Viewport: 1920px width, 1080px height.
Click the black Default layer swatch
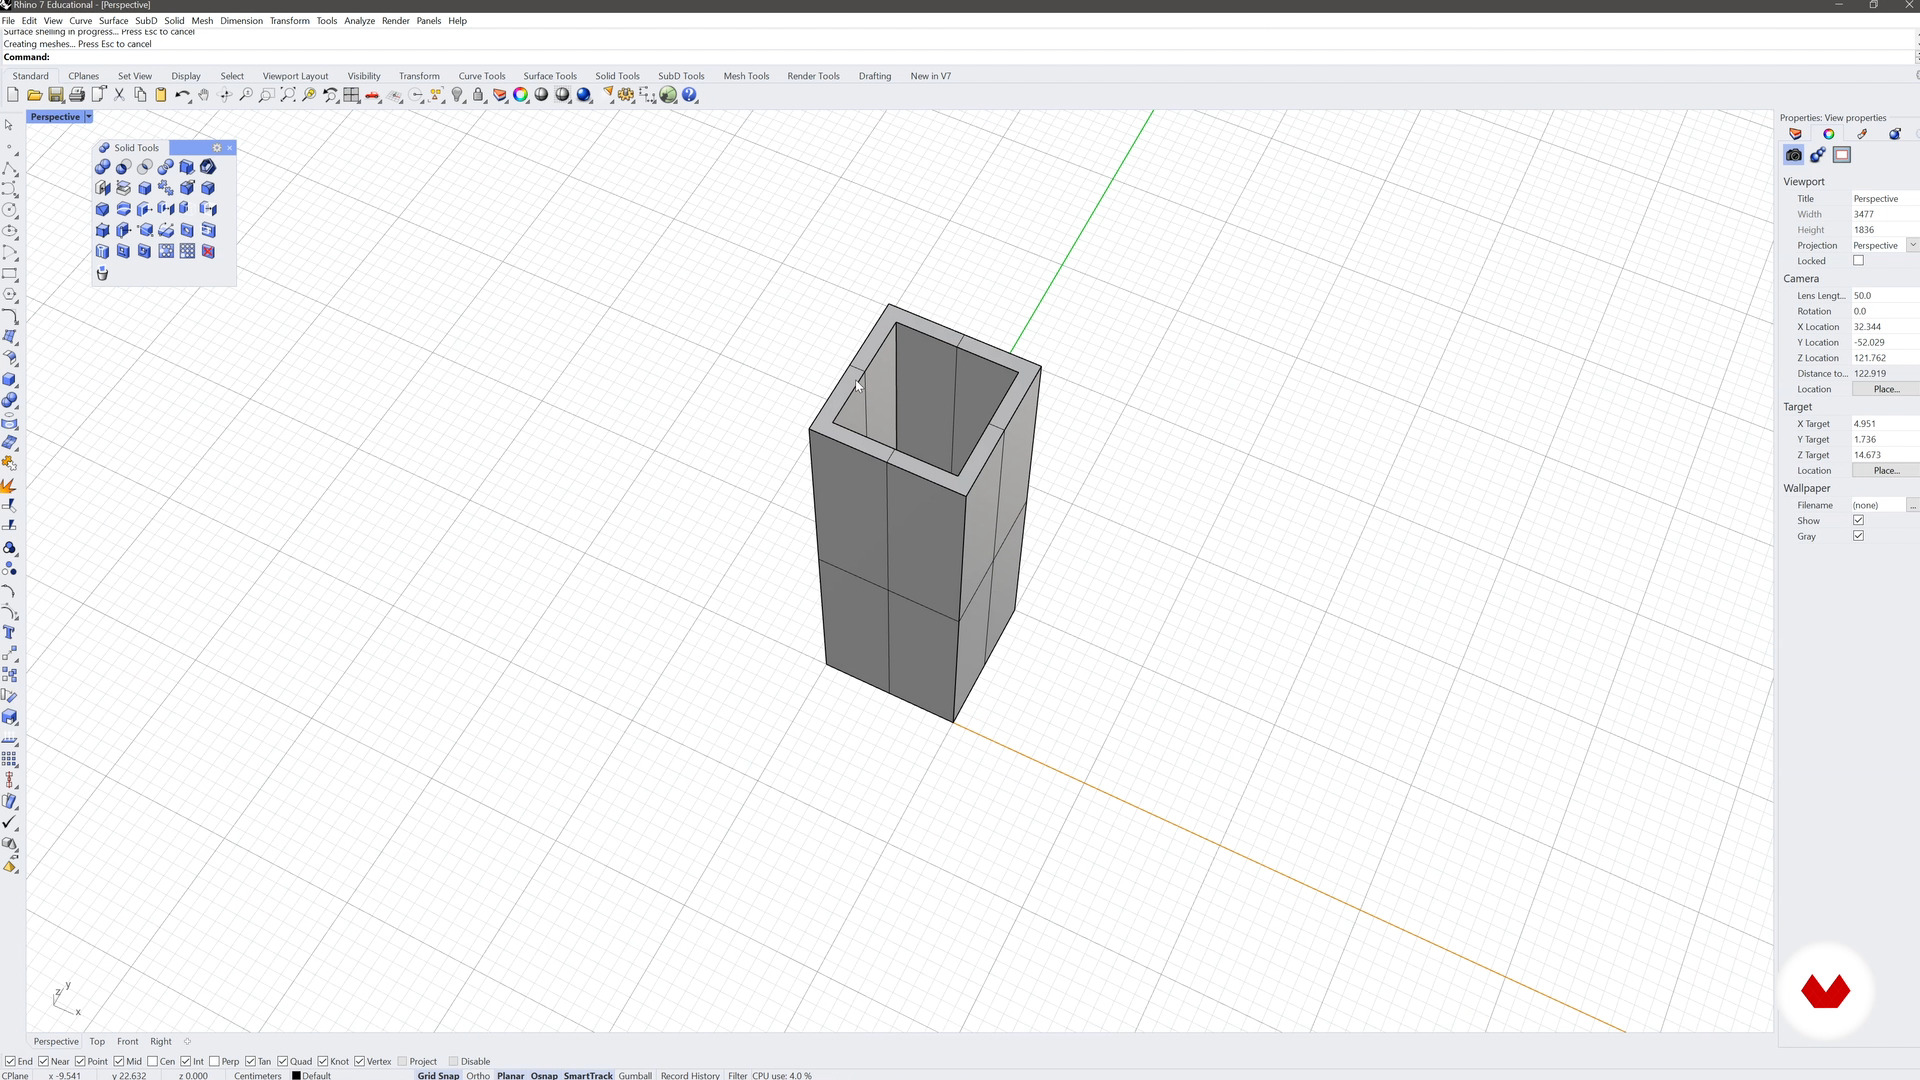tap(296, 1075)
